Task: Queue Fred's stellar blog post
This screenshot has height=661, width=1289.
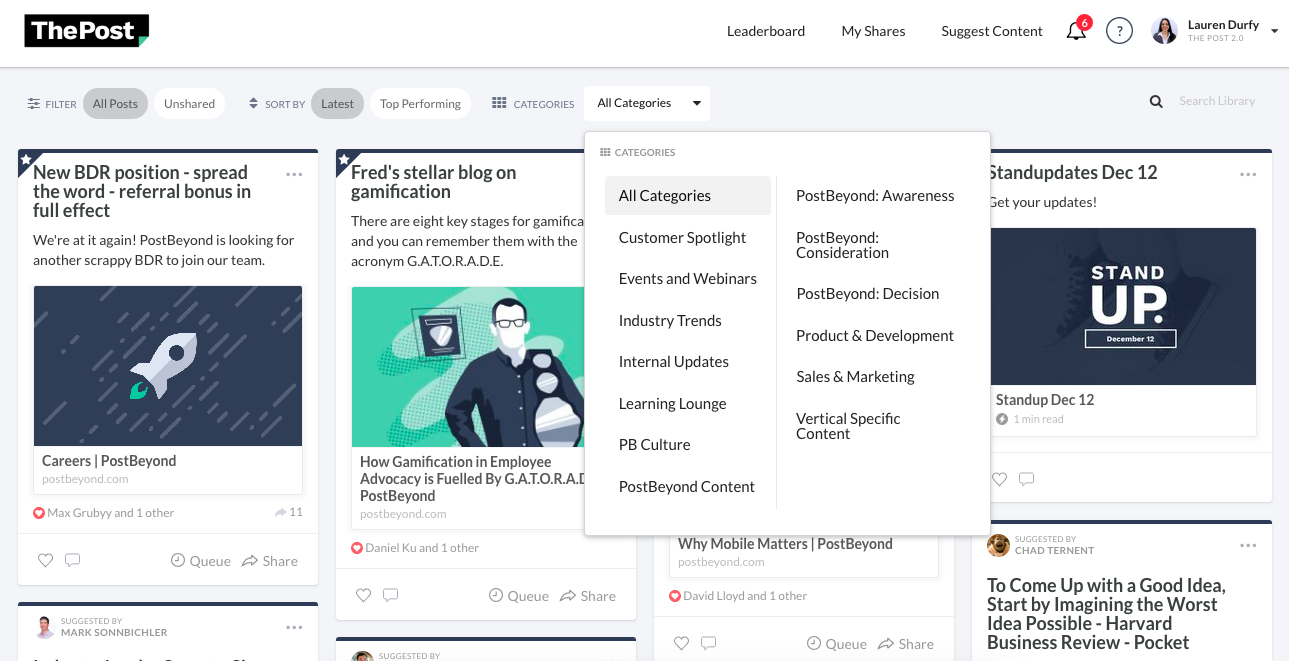Action: [x=519, y=596]
